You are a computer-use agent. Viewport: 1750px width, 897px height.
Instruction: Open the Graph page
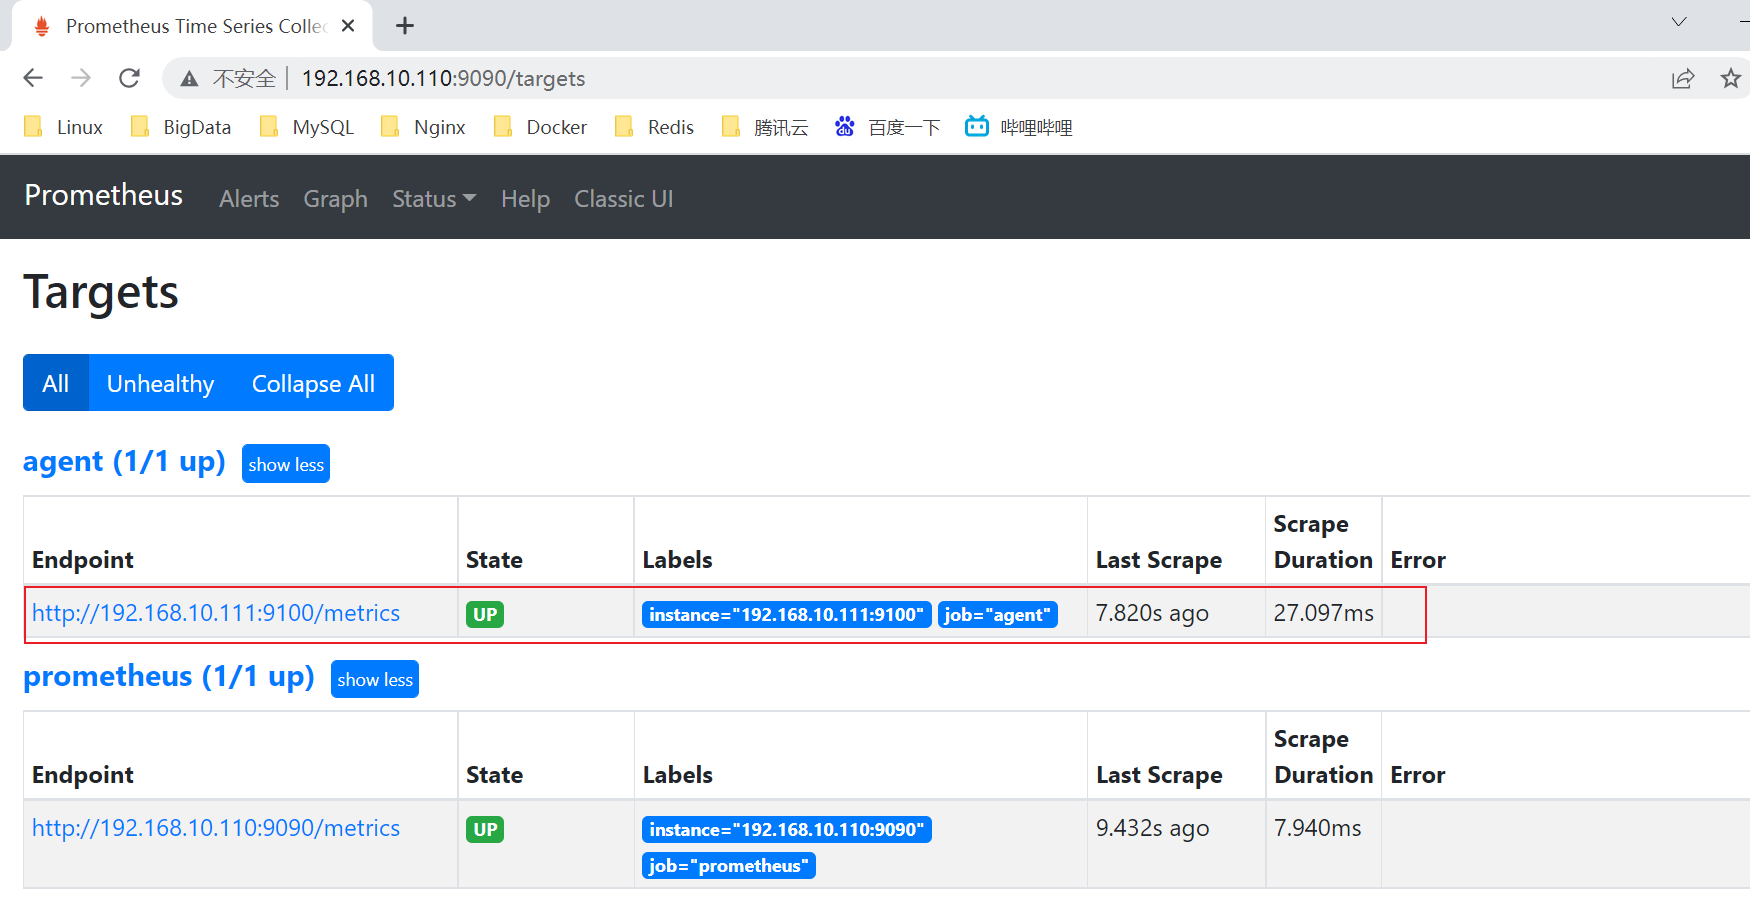(336, 199)
